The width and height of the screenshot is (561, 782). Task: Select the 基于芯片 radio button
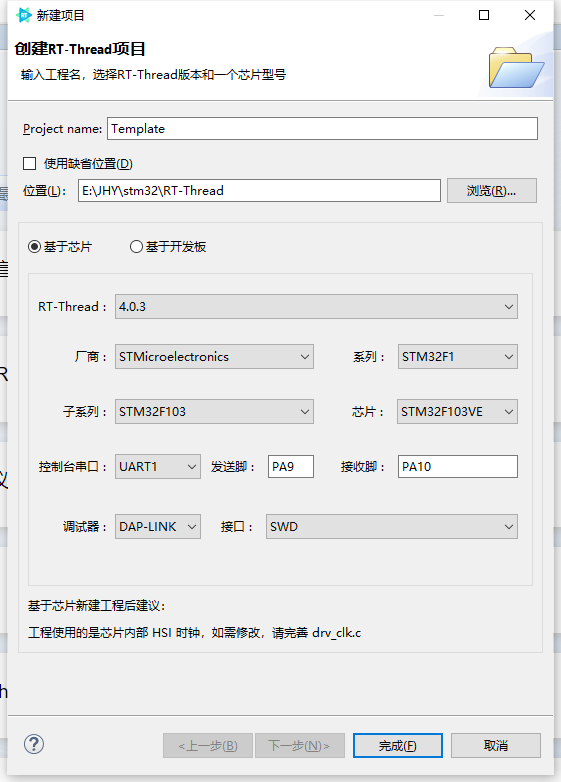click(34, 246)
